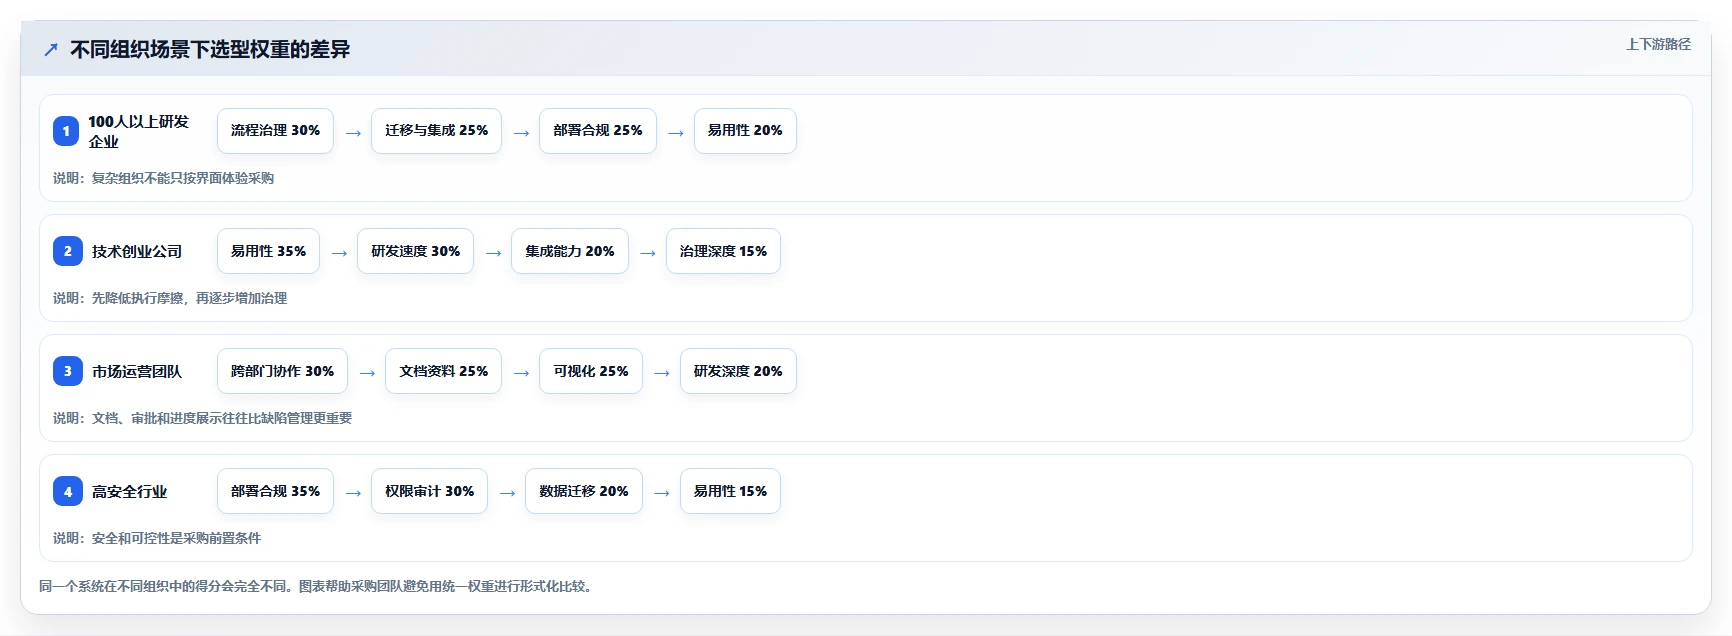Click the footer text 同一个系统在不同组织中
The image size is (1732, 636).
point(318,586)
